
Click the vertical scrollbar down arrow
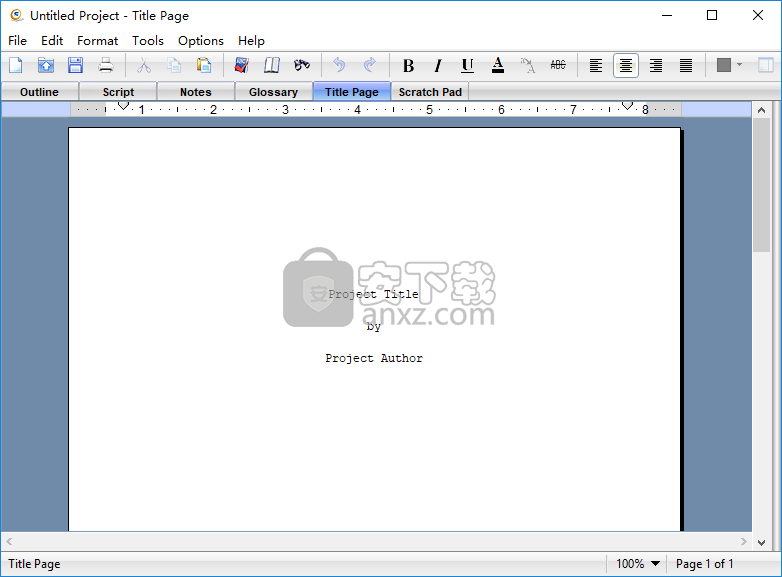tap(761, 543)
